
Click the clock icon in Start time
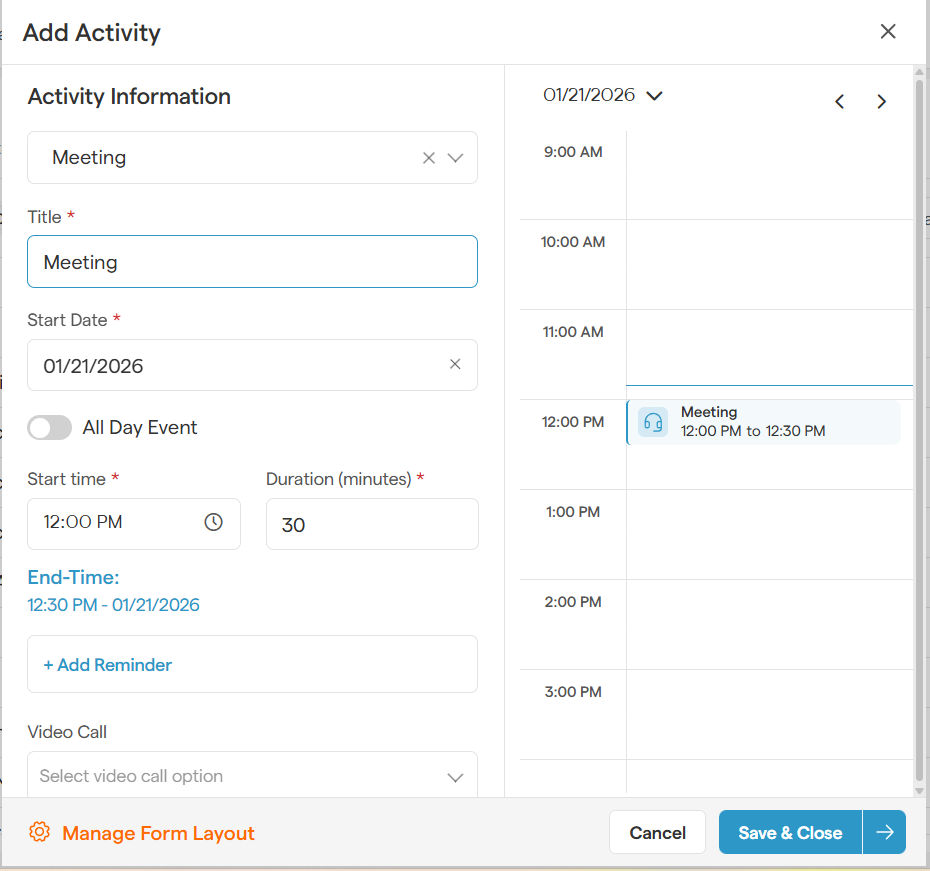click(x=213, y=522)
